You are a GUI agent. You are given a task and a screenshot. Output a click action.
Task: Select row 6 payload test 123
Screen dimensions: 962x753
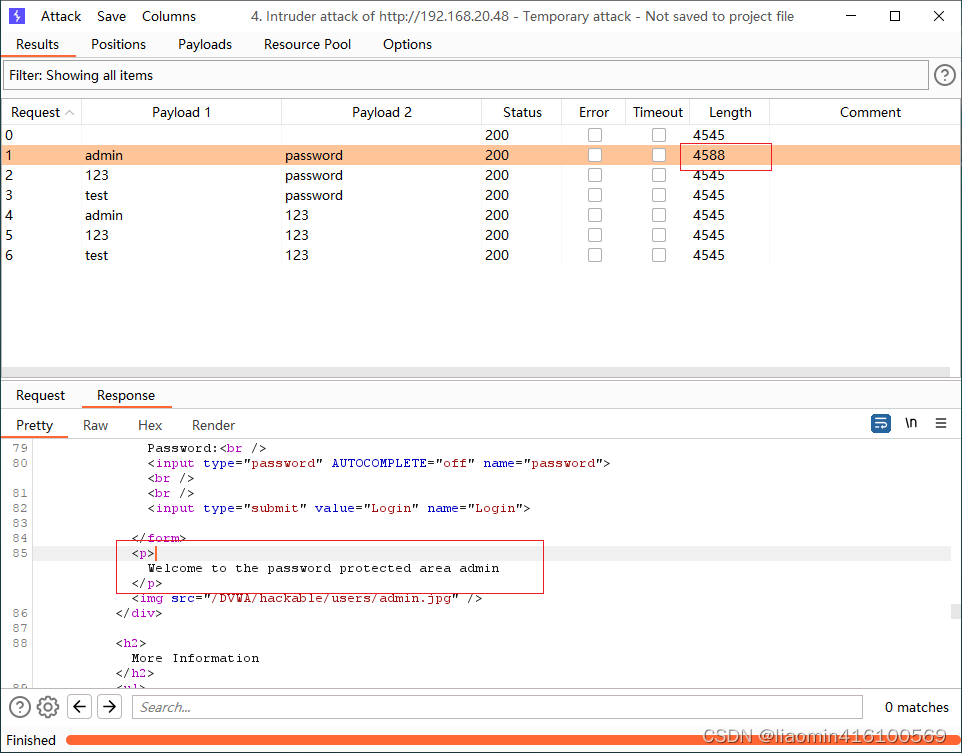pyautogui.click(x=480, y=255)
